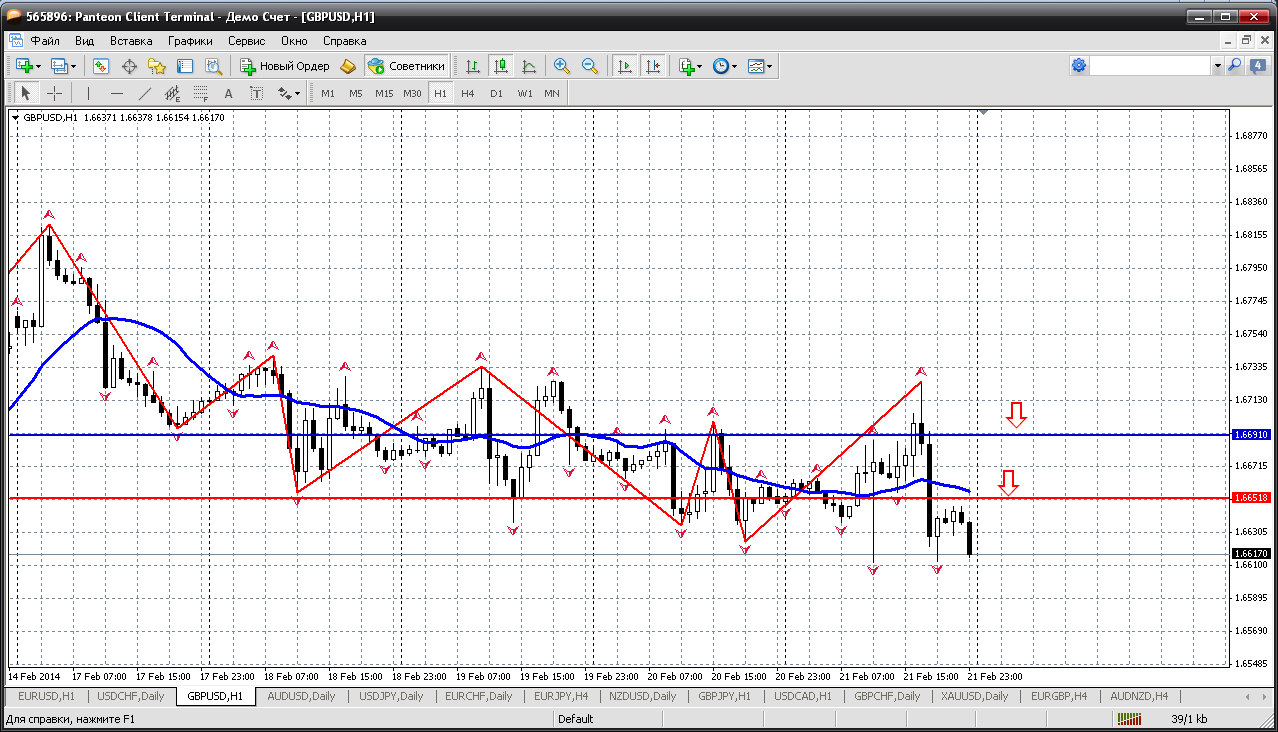Select the Arrows objects icon
Viewport: 1278px width, 732px height.
pos(284,93)
